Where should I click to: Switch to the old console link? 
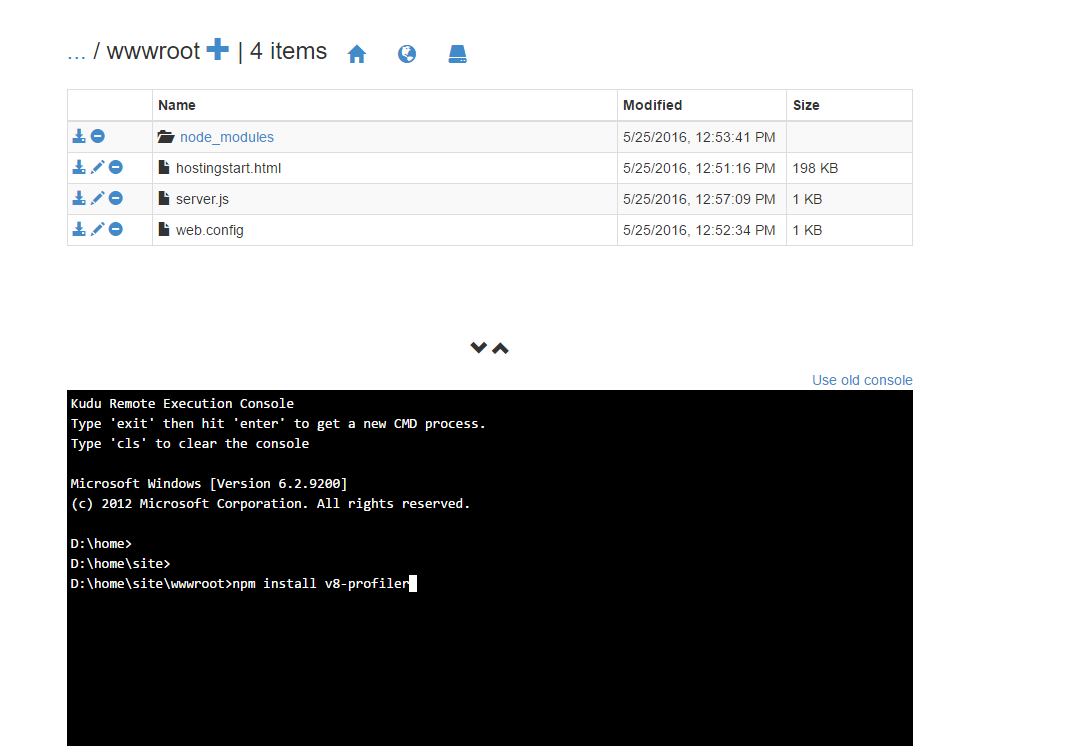862,380
